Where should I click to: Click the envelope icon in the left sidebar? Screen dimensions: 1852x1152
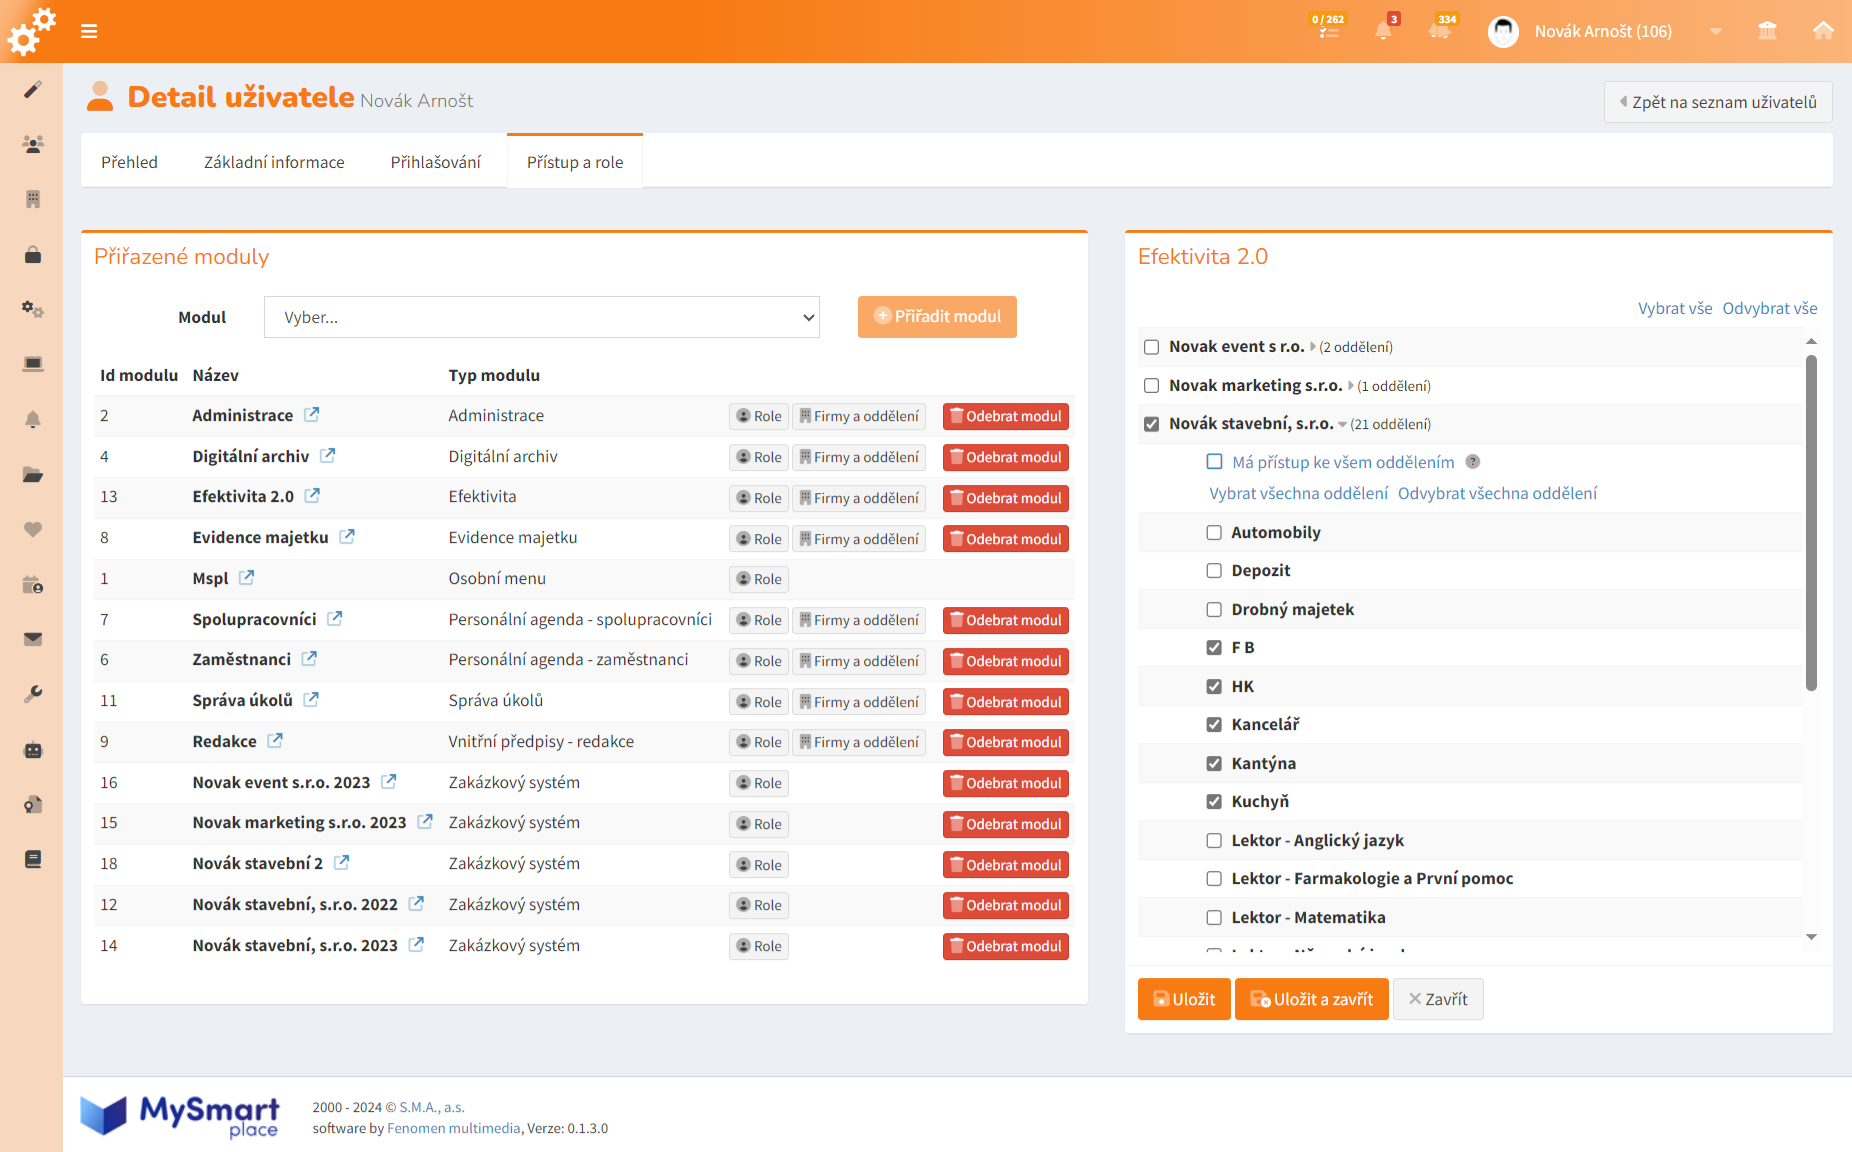[x=33, y=639]
